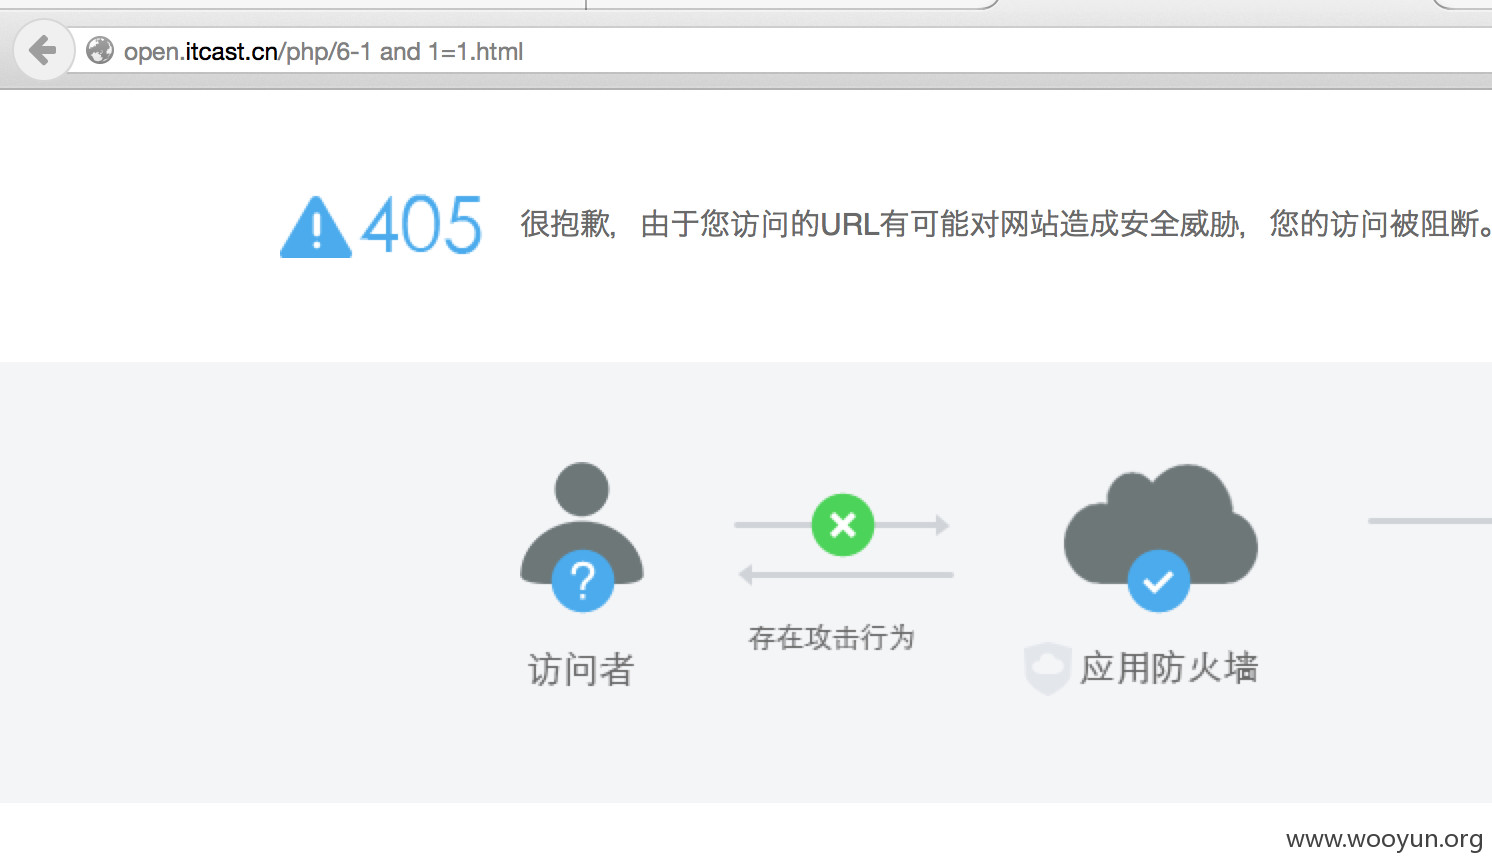Click the green X blocked icon
Image resolution: width=1492 pixels, height=868 pixels.
coord(843,525)
